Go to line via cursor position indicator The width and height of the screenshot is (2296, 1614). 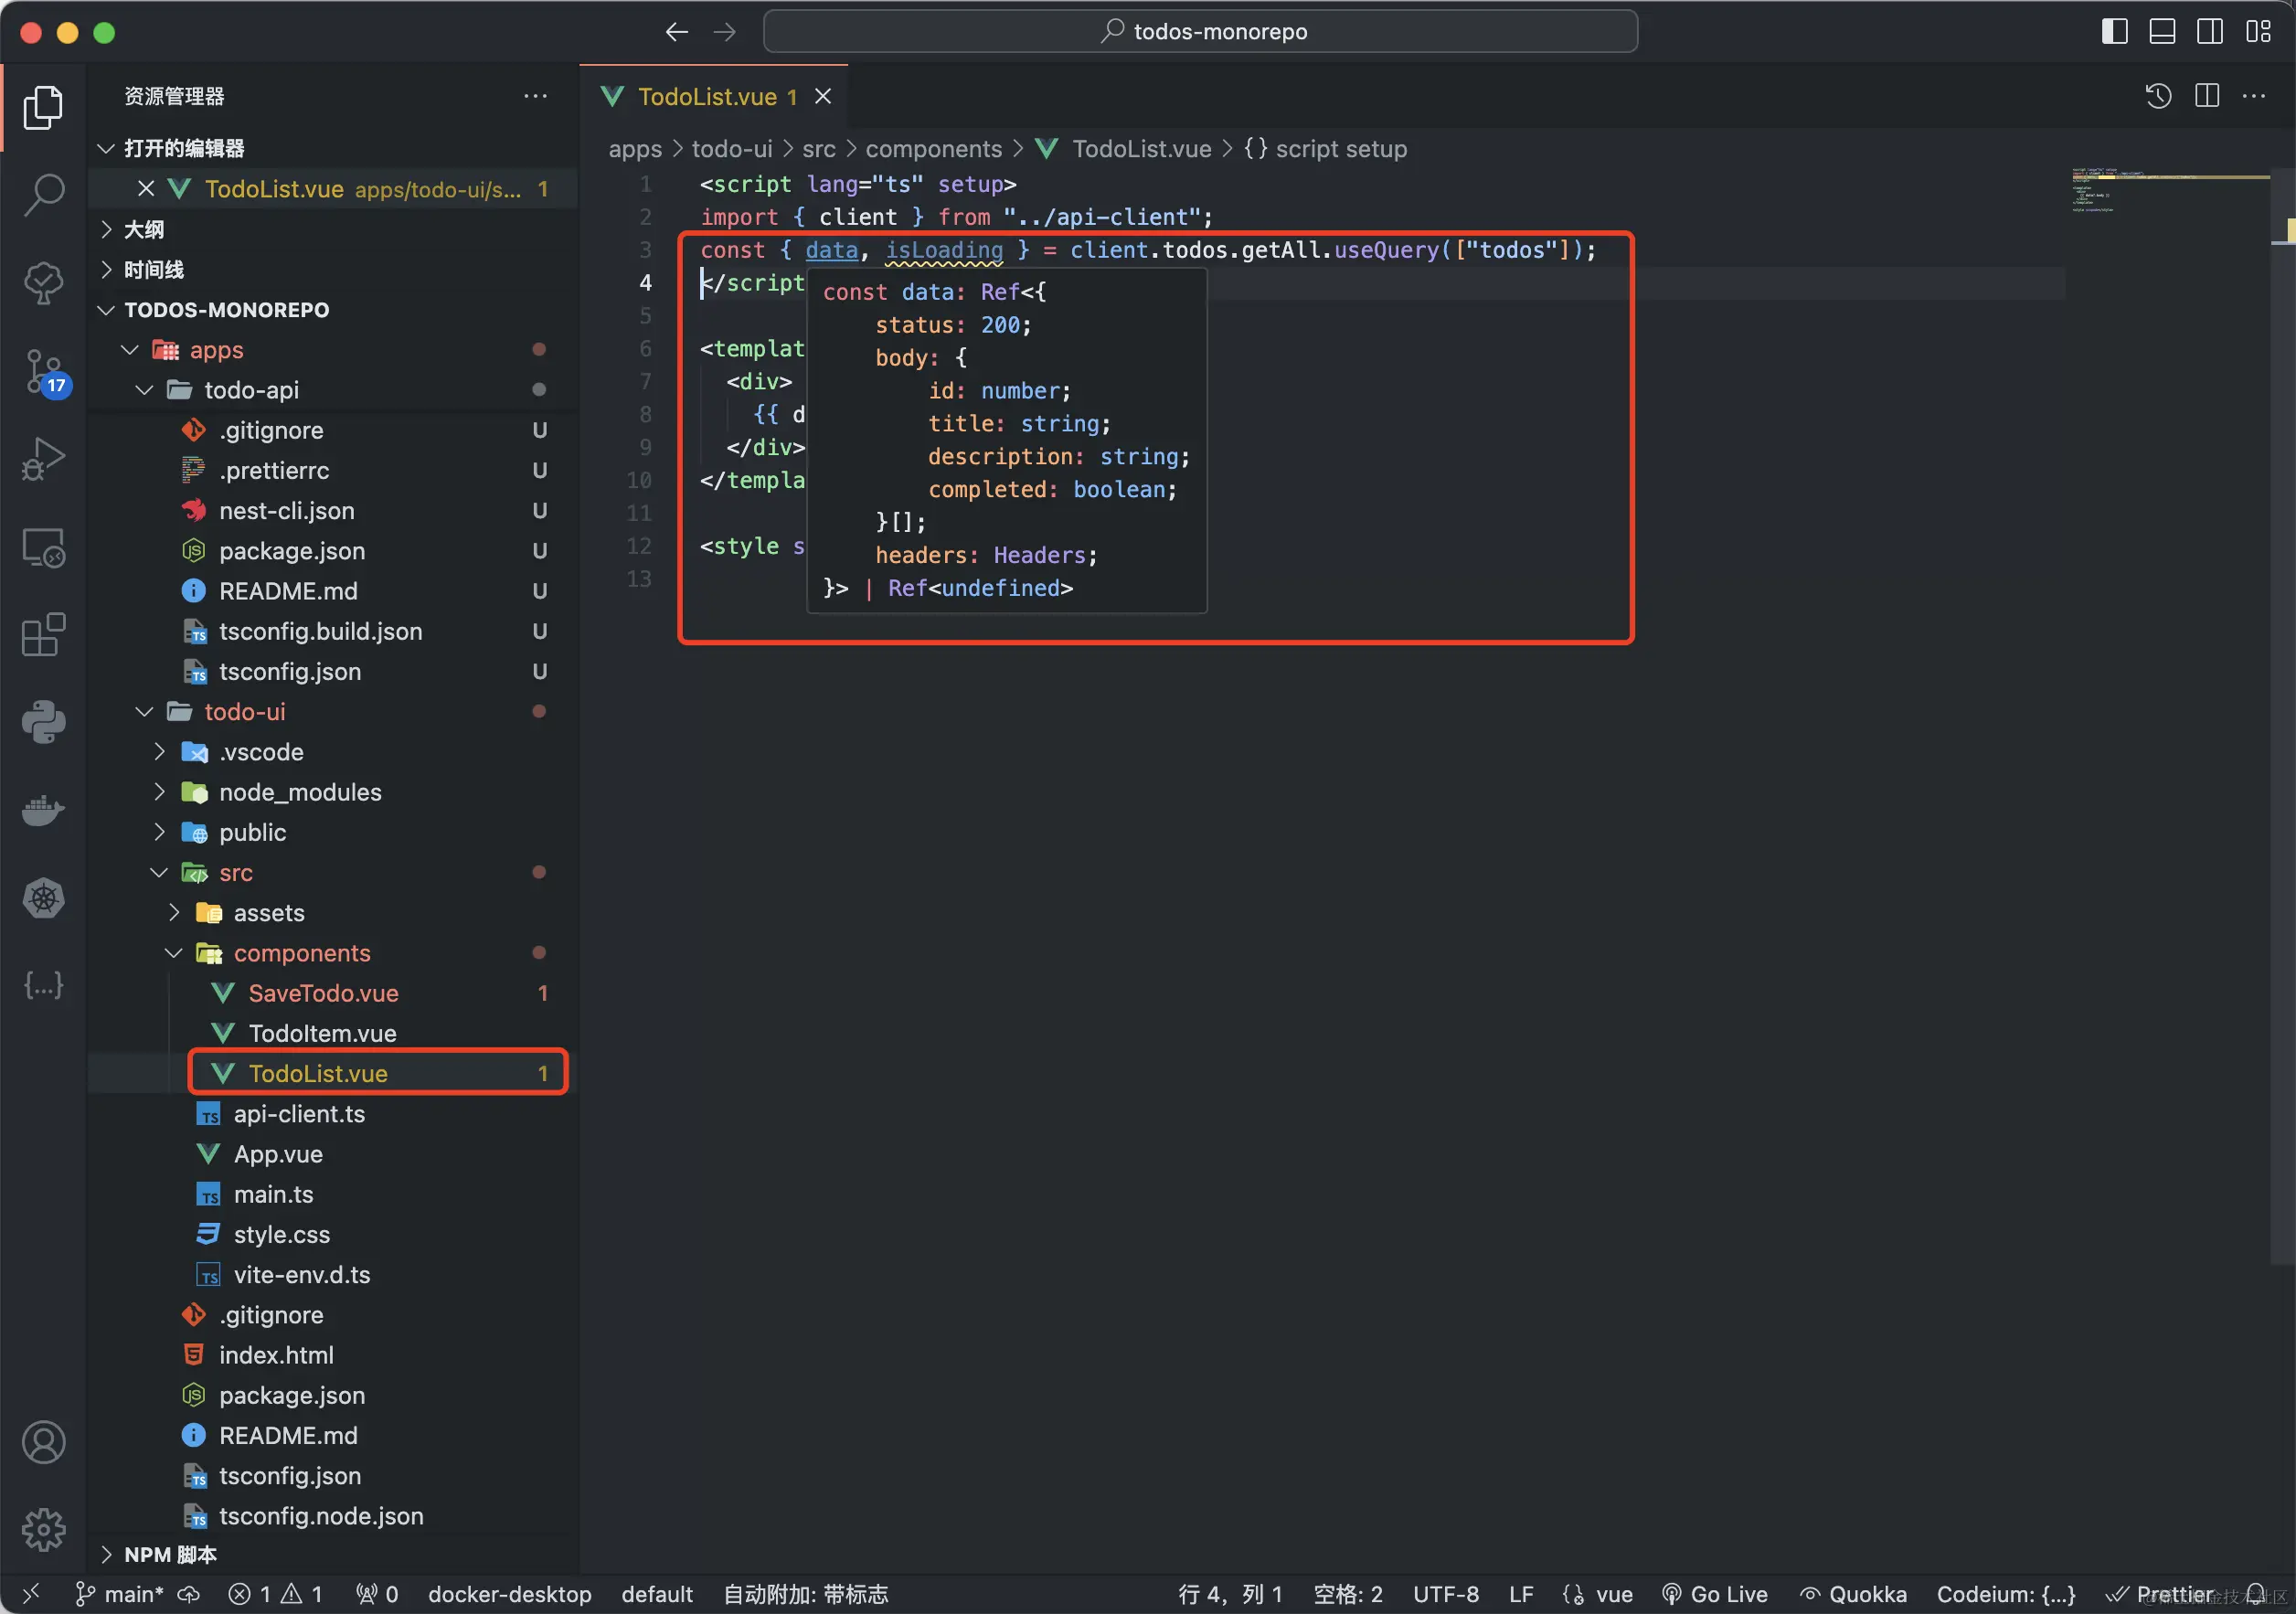coord(1230,1594)
